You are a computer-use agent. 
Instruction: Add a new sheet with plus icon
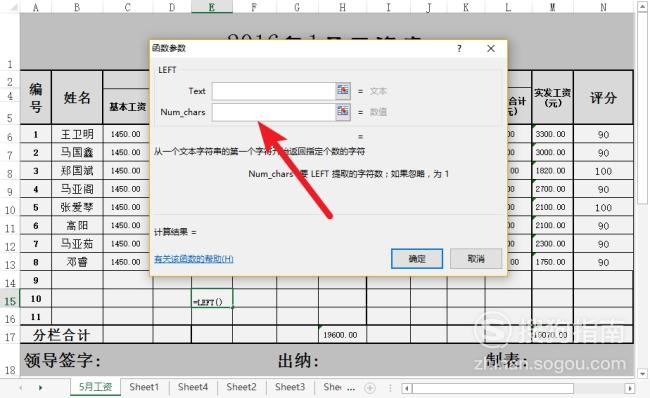(x=370, y=388)
